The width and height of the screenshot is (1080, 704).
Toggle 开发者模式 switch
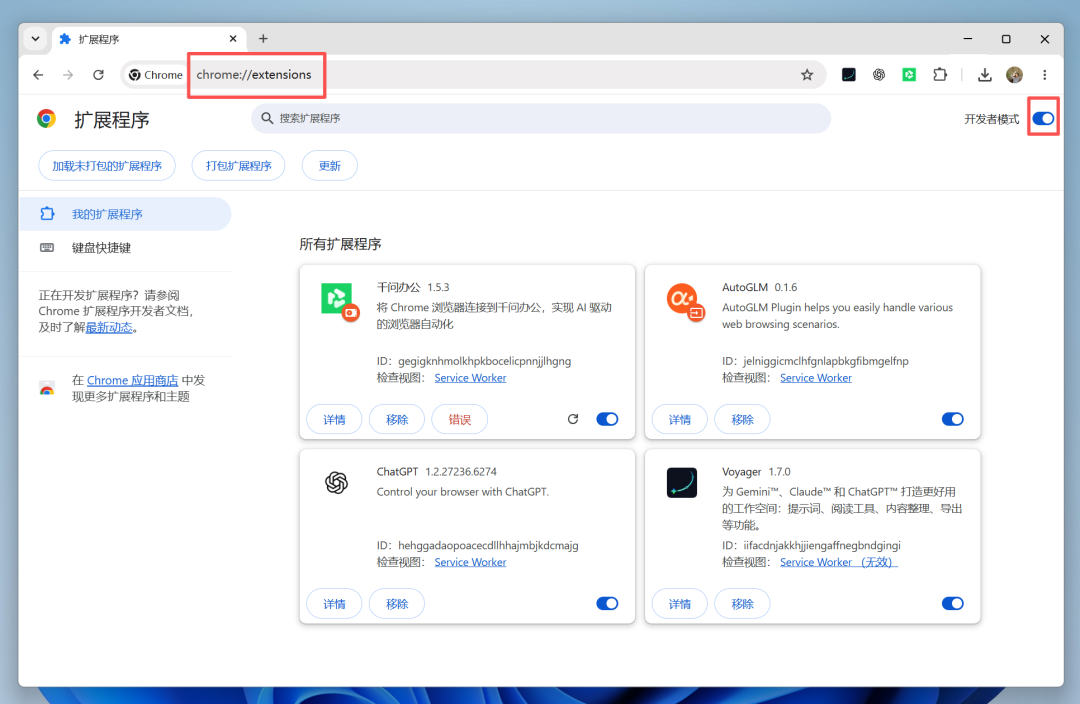tap(1043, 118)
